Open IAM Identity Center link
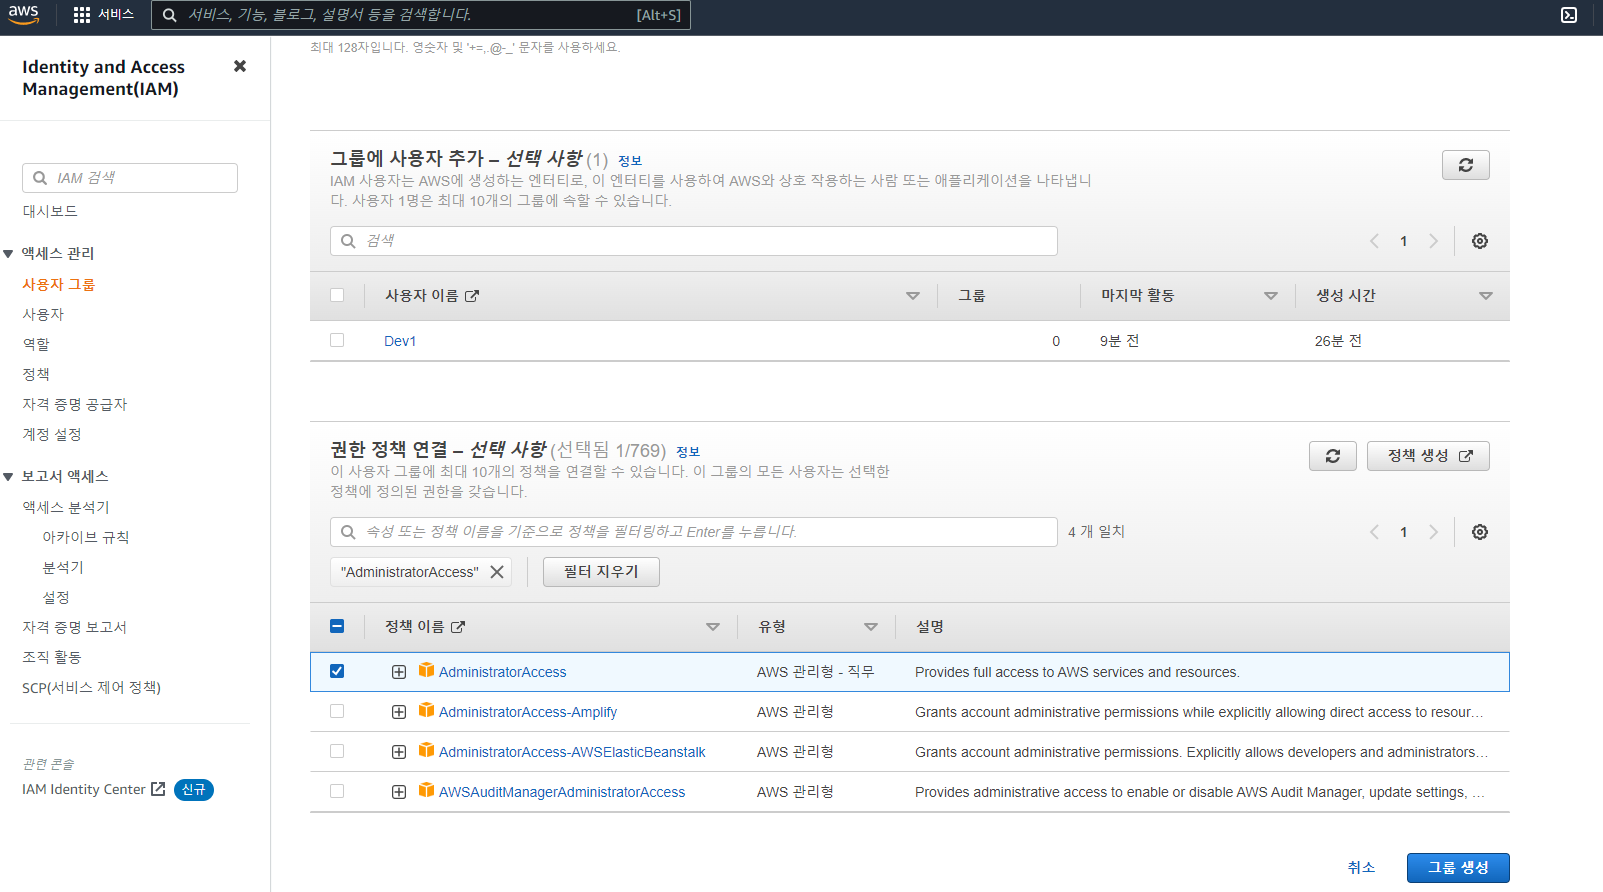The height and width of the screenshot is (892, 1603). coord(93,789)
